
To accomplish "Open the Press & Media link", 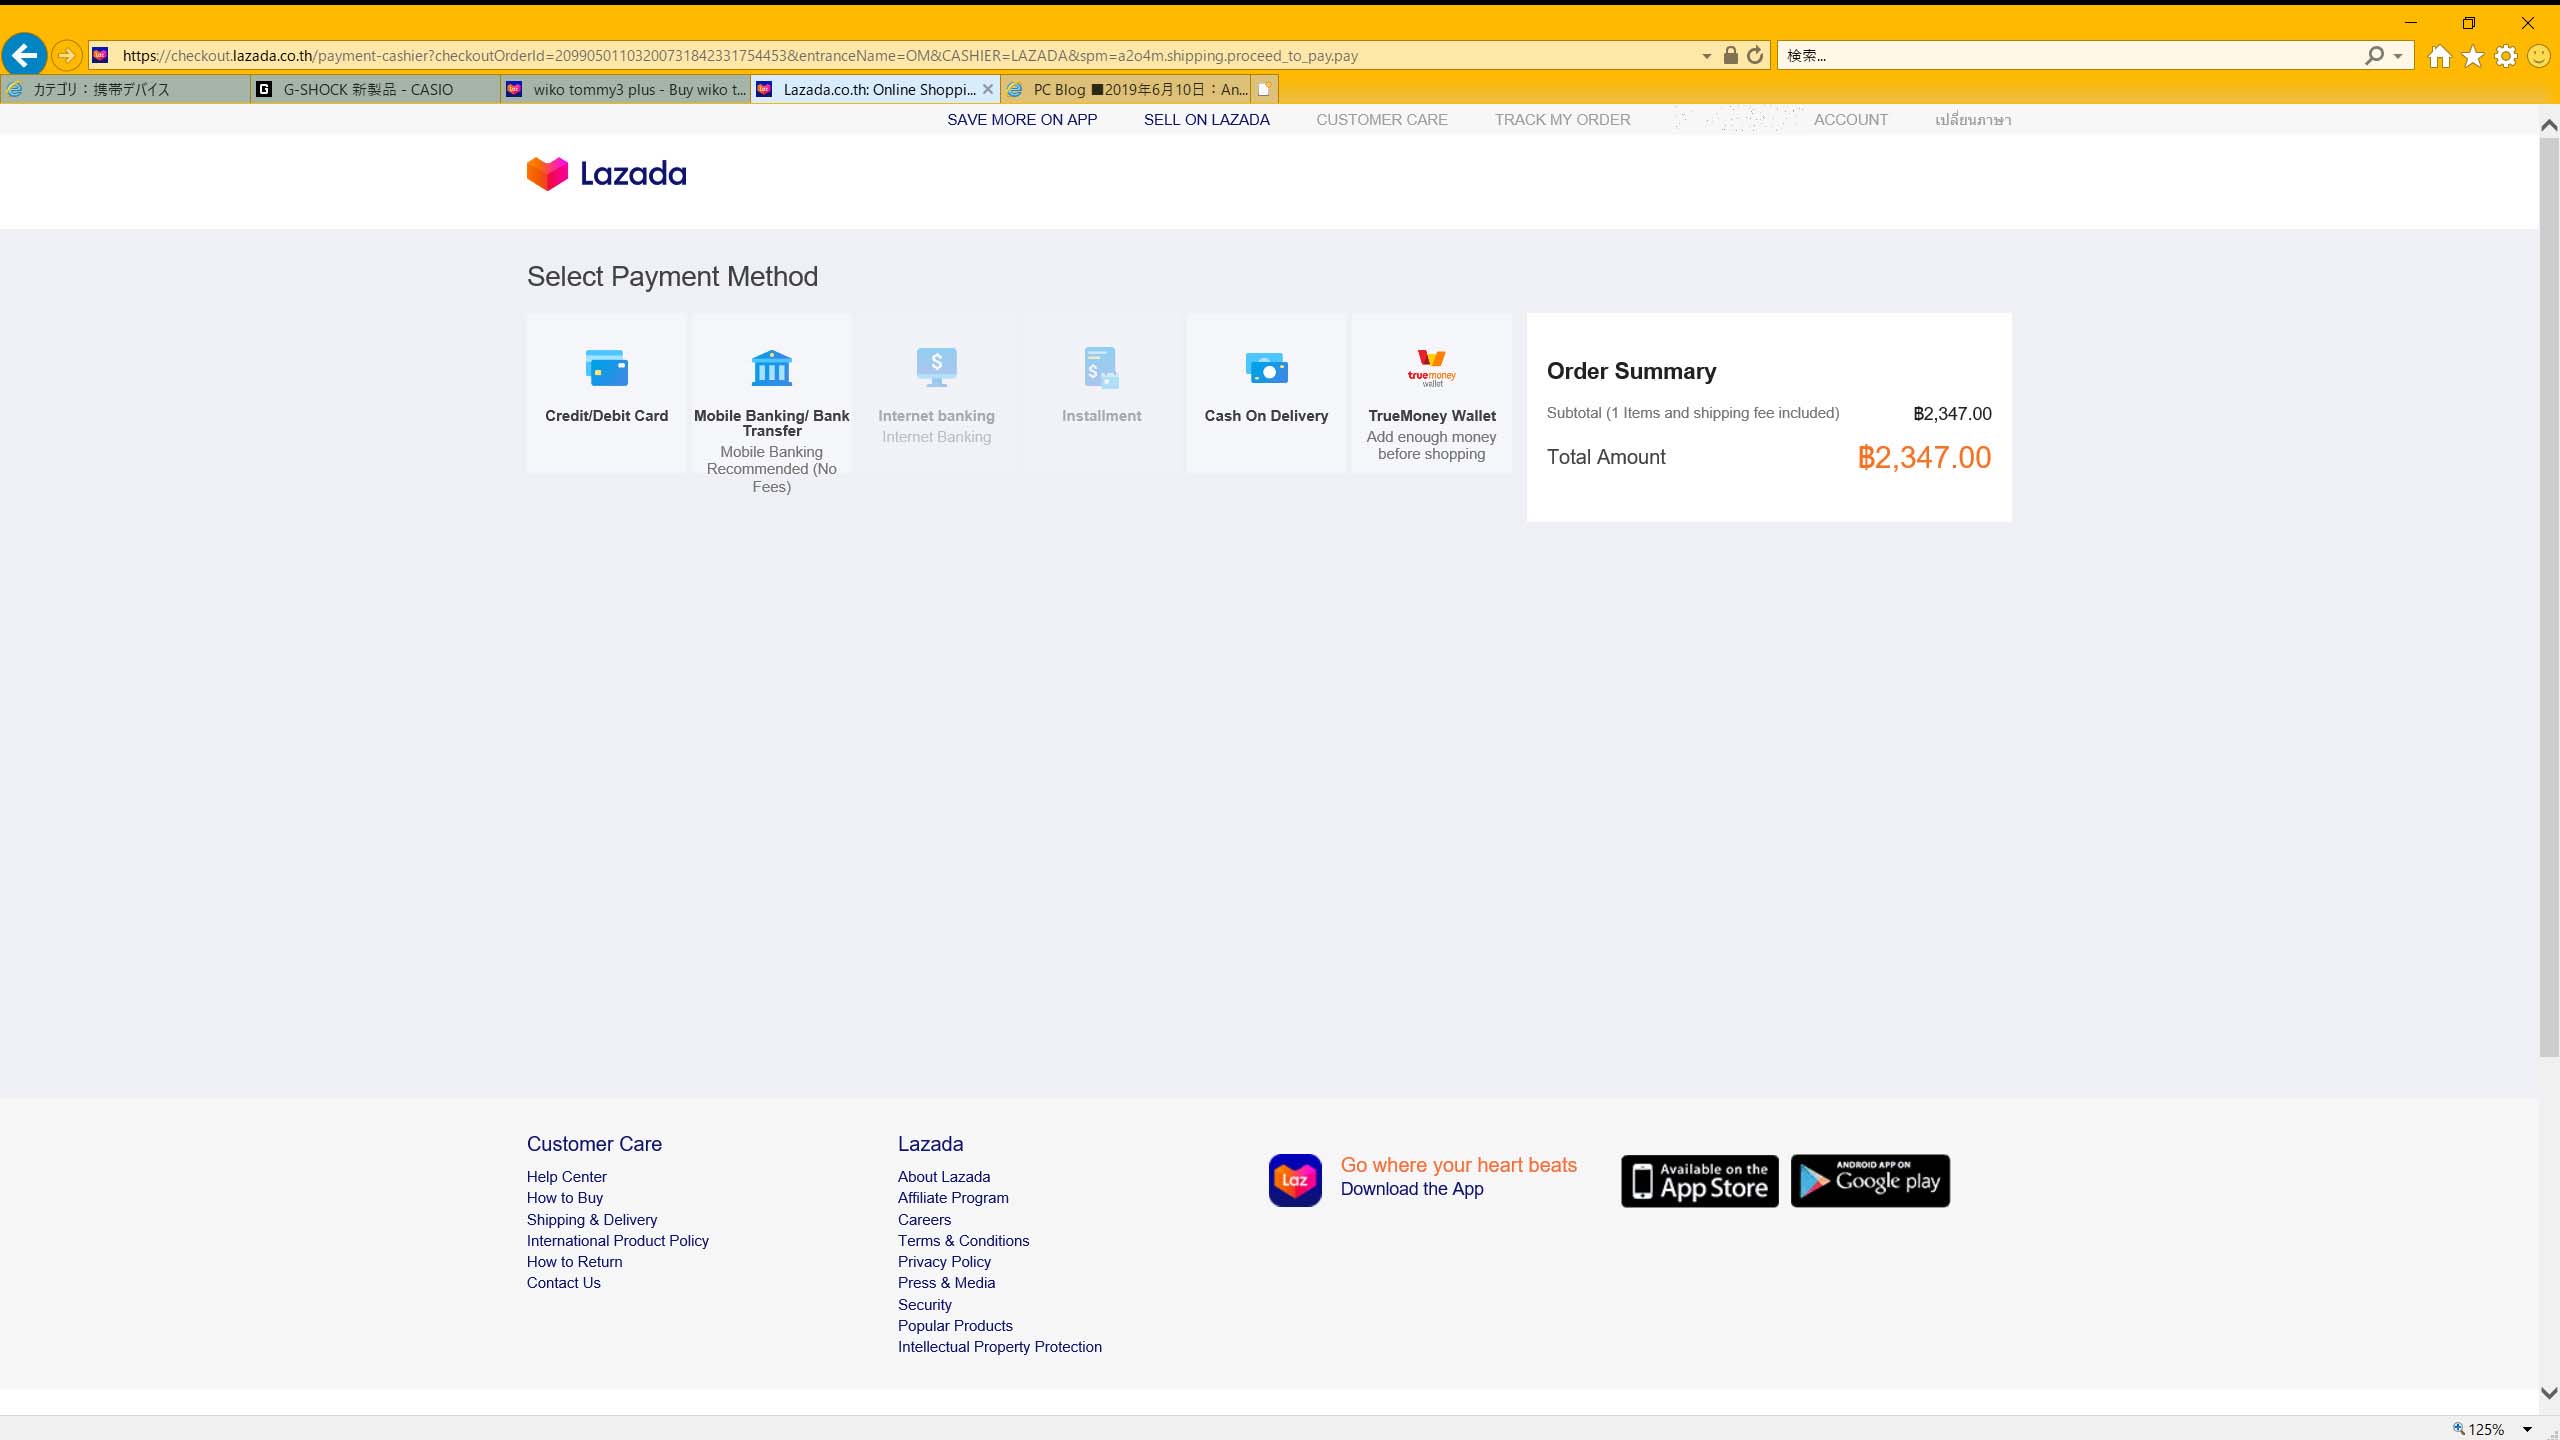I will [x=946, y=1283].
